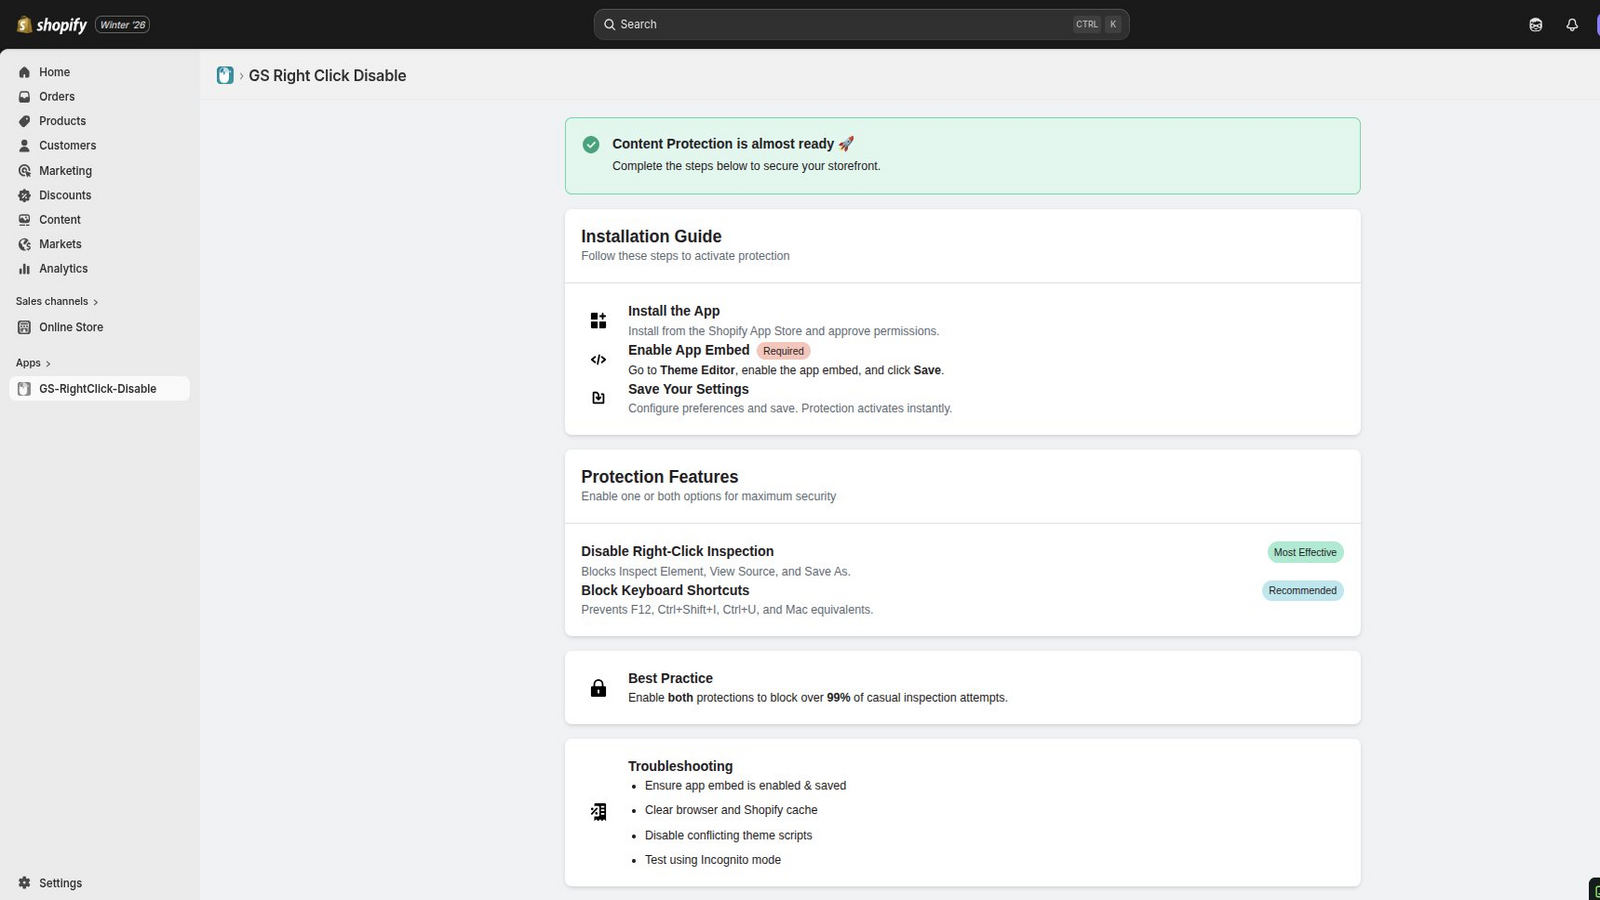The height and width of the screenshot is (900, 1600).
Task: Open the Marketing target icon
Action: point(25,171)
